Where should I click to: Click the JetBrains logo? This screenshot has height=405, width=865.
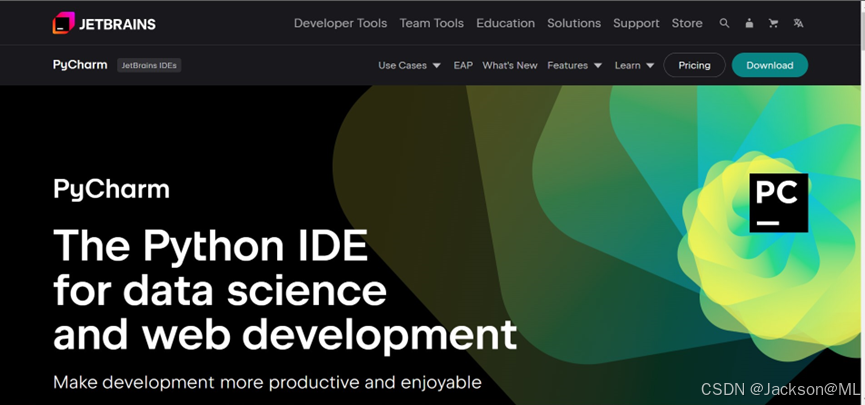click(104, 23)
